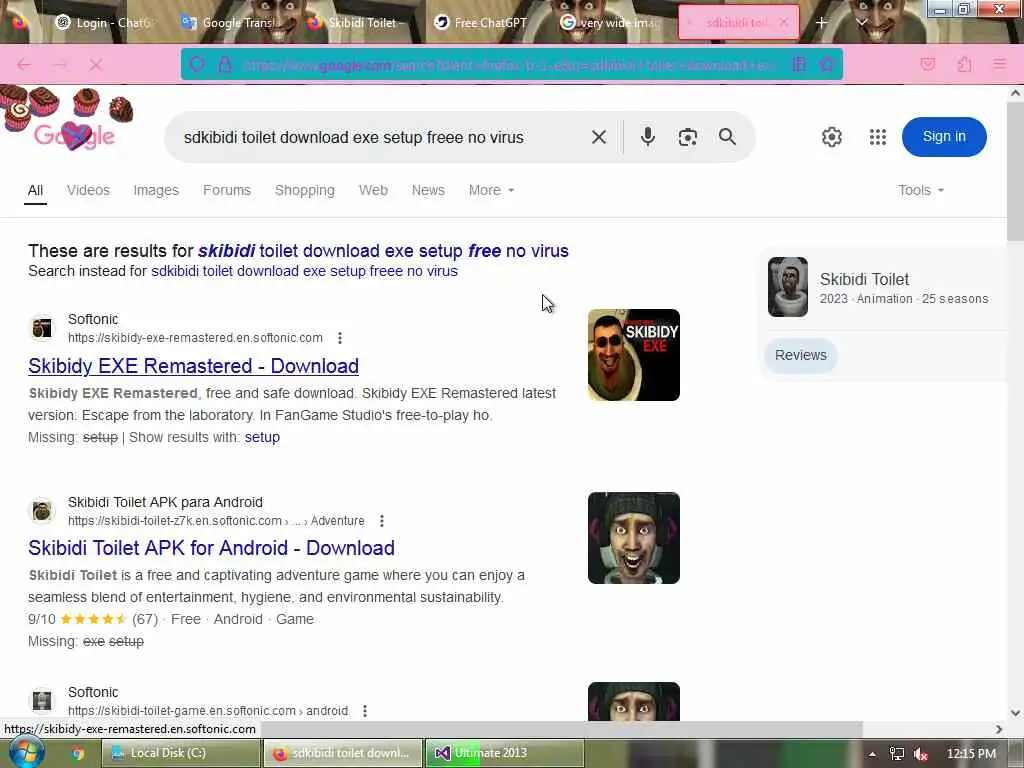
Task: Show hidden tray icons arrow
Action: coord(872,754)
